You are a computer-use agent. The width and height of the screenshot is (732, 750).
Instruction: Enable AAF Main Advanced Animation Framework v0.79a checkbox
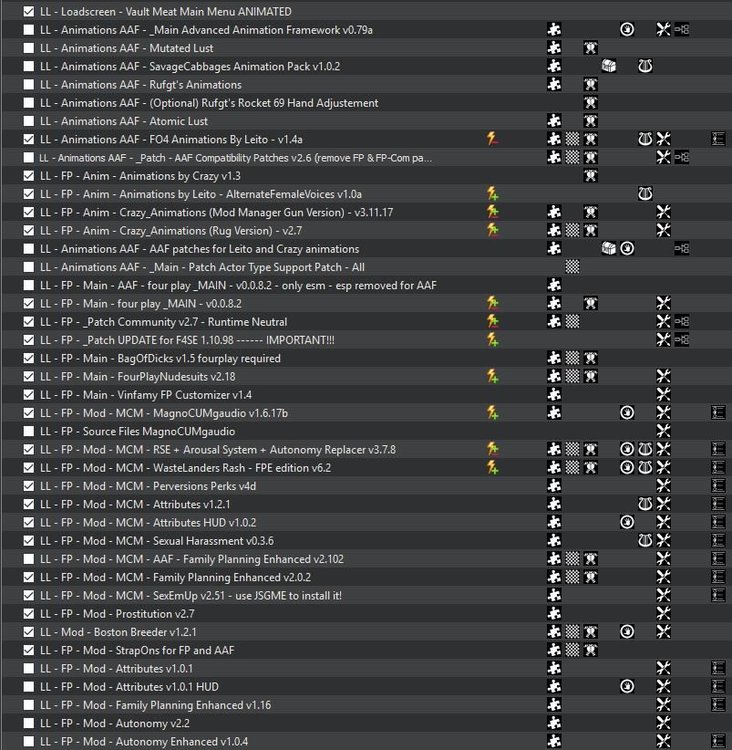(29, 30)
